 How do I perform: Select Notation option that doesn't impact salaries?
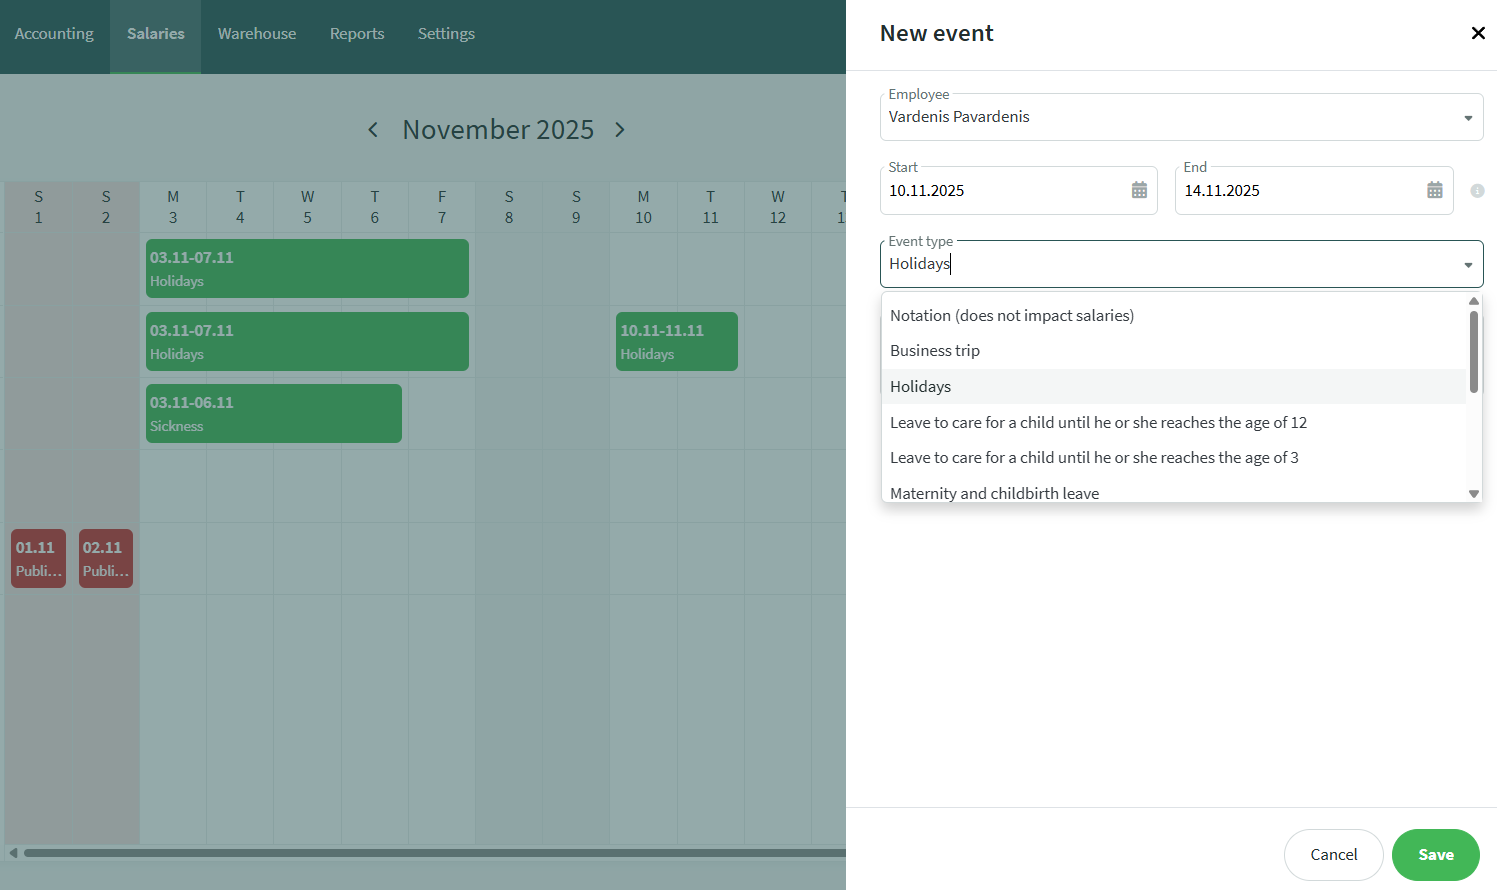[x=1011, y=316]
